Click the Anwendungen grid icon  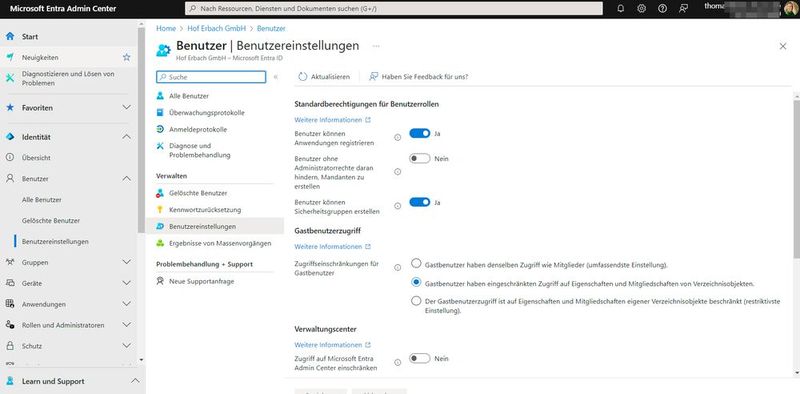(x=10, y=304)
